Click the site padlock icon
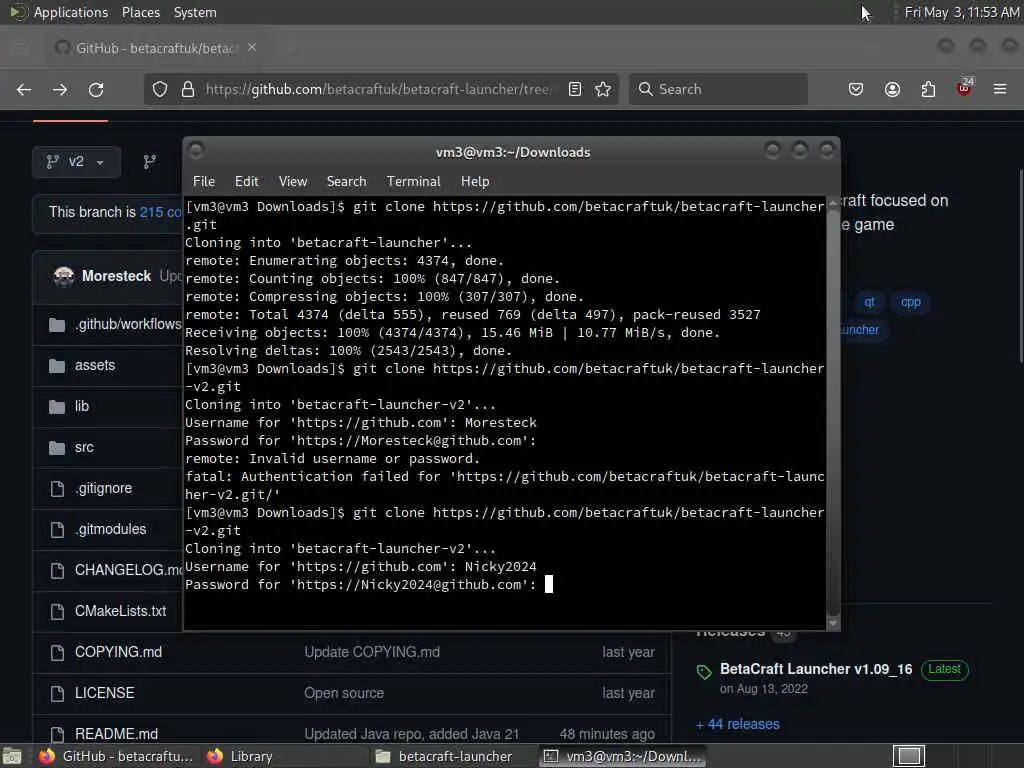 (x=188, y=89)
